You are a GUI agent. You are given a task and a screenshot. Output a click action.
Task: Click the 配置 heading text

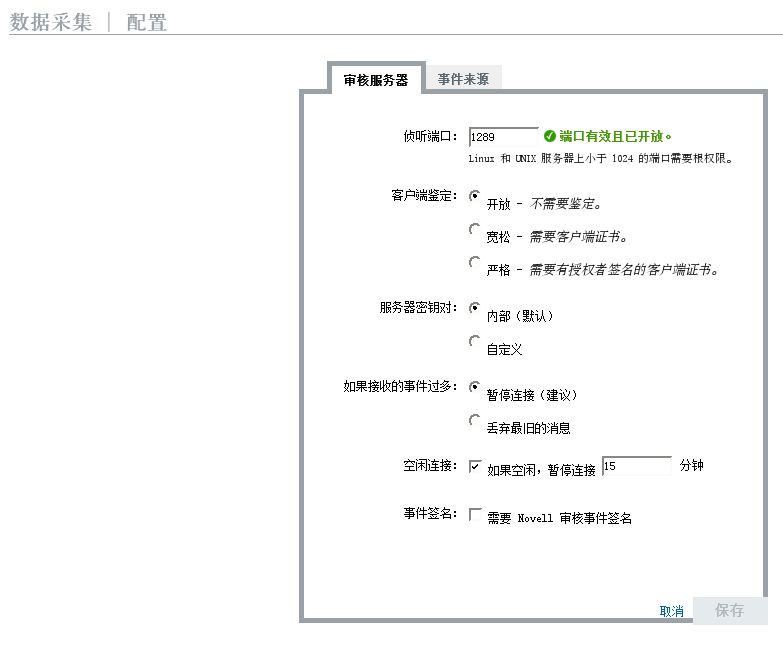[146, 22]
